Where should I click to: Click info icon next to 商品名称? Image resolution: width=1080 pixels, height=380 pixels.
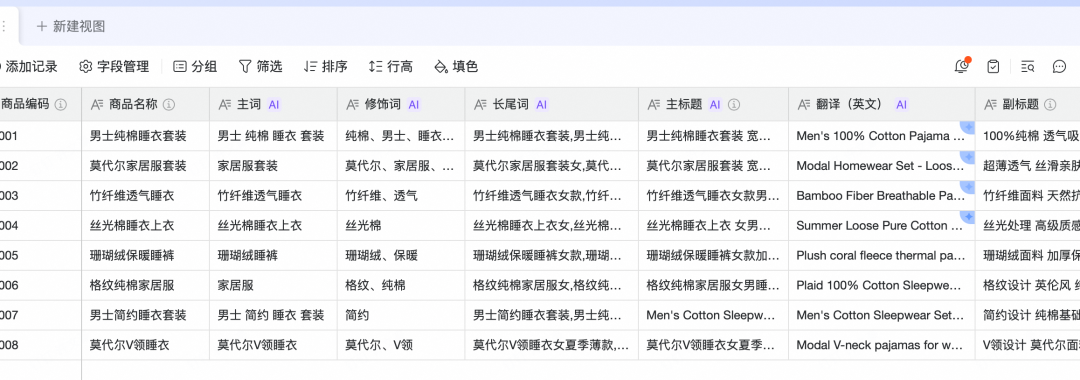(169, 105)
